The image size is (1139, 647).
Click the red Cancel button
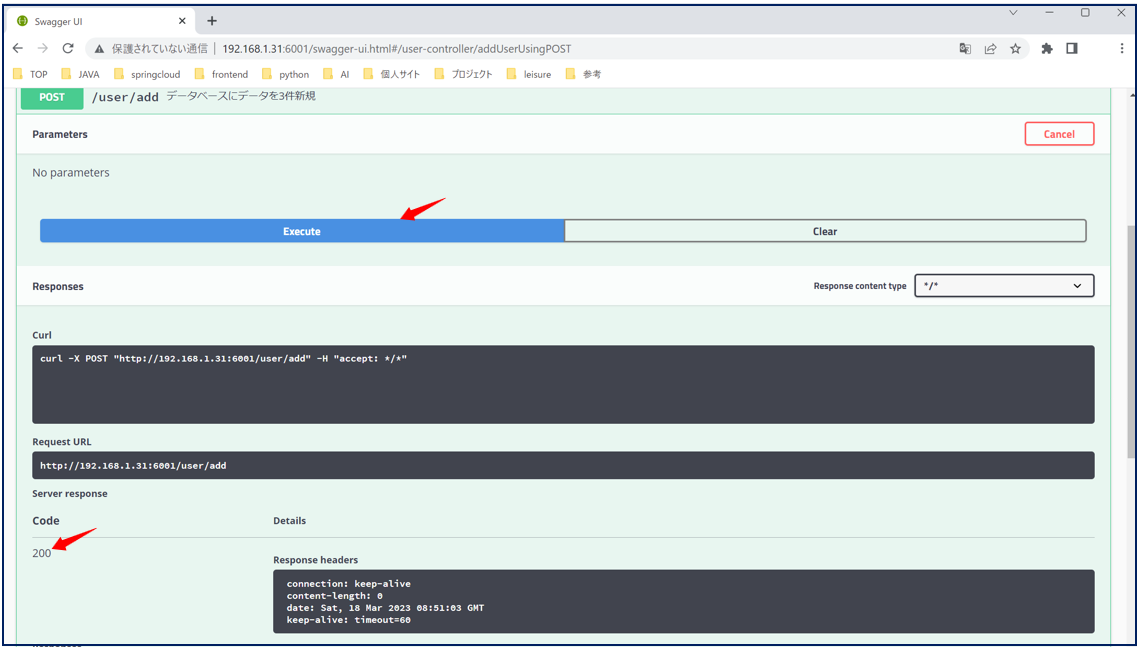[1059, 134]
